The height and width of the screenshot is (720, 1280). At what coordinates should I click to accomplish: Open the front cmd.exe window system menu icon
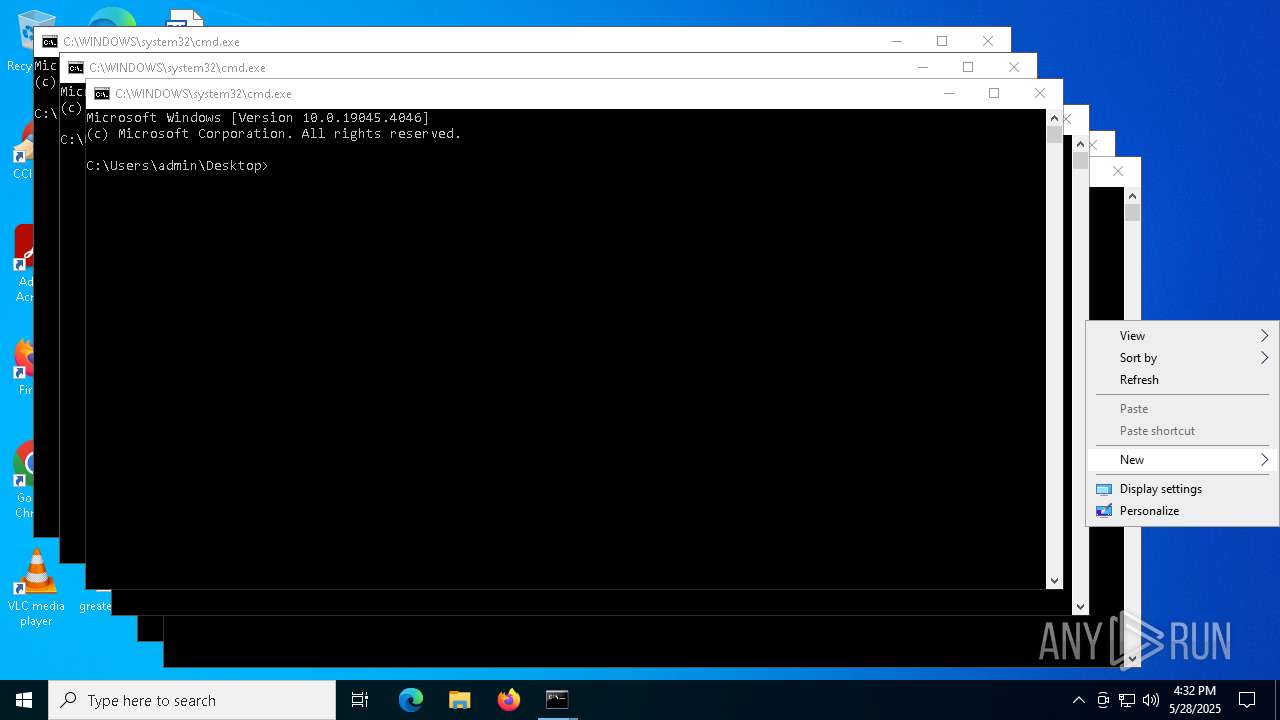101,94
